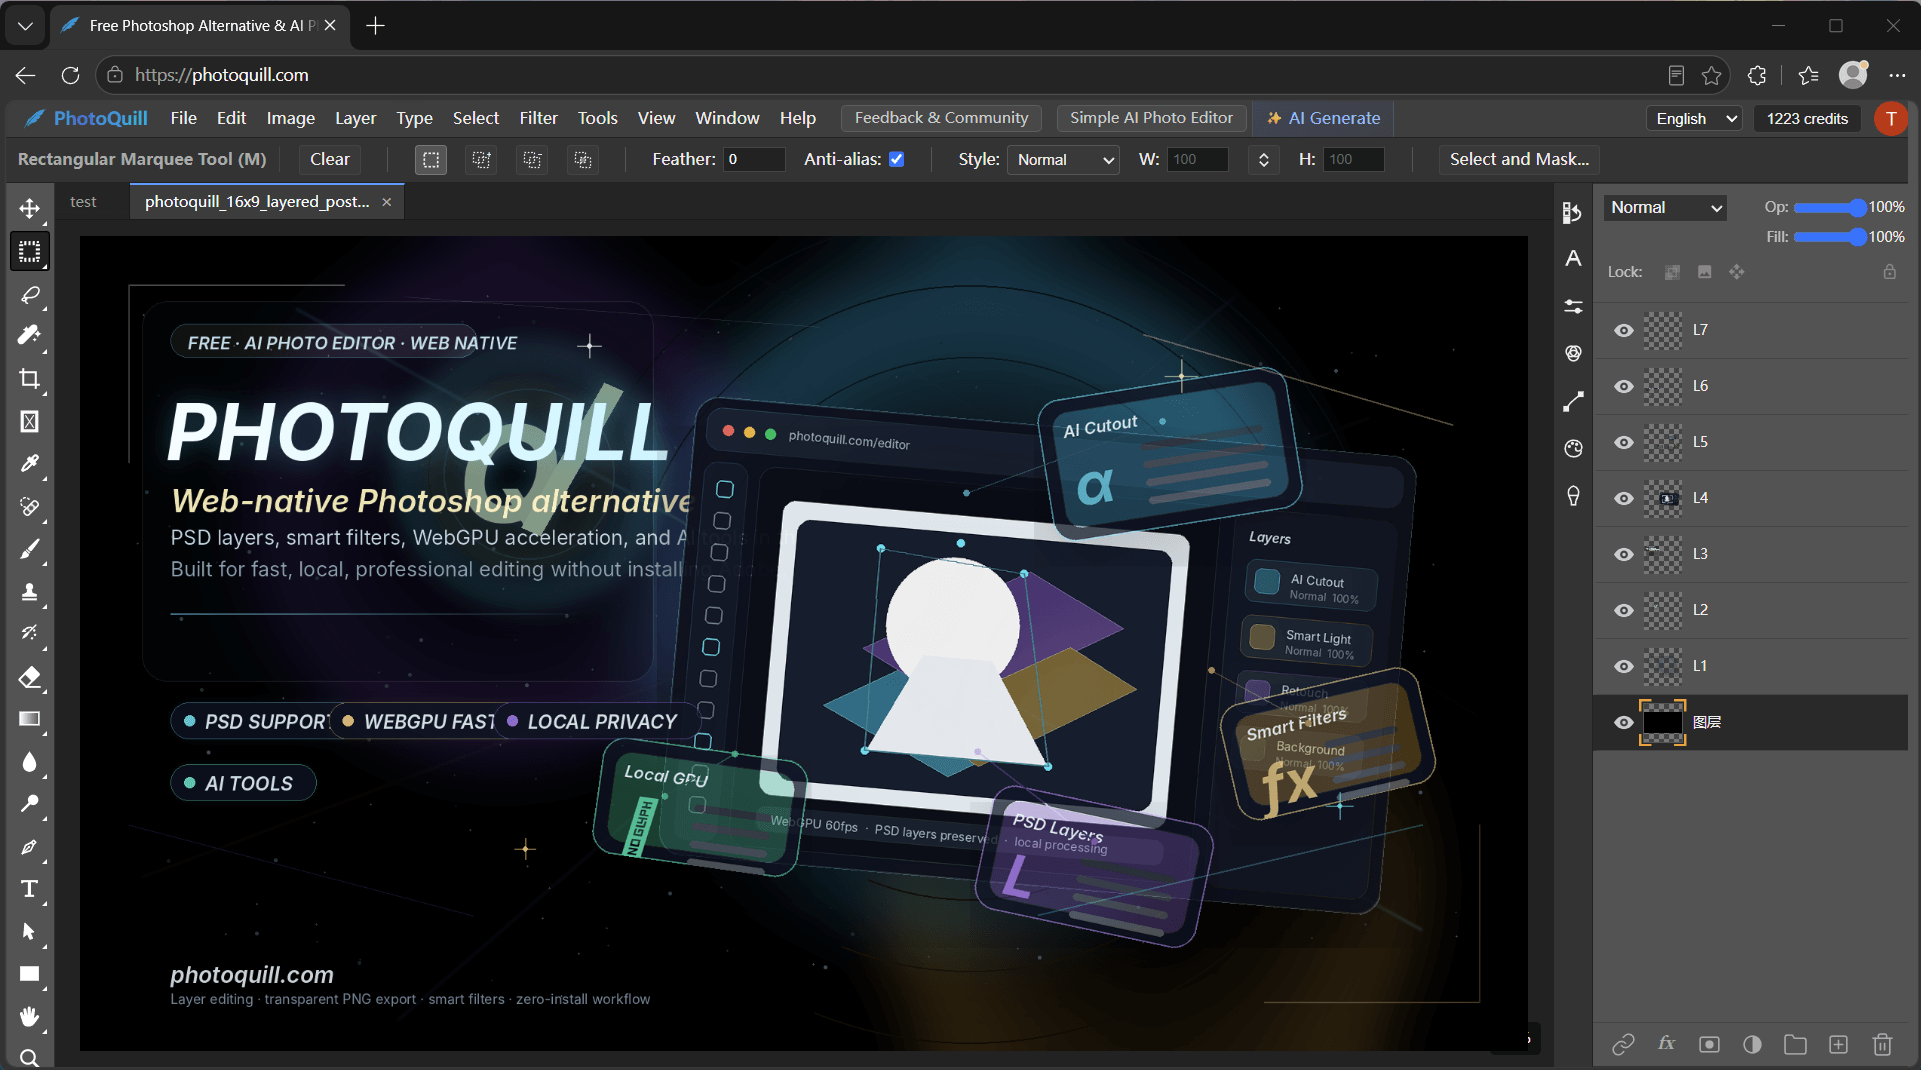Image resolution: width=1921 pixels, height=1070 pixels.
Task: Open Feedback & Community
Action: coord(941,118)
